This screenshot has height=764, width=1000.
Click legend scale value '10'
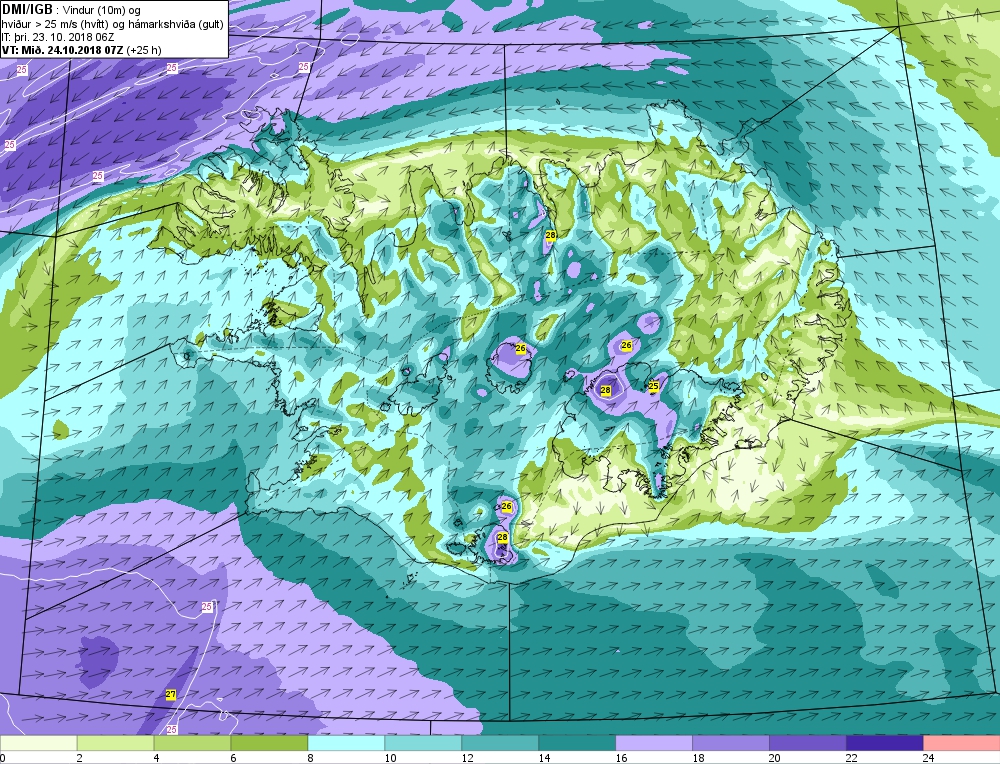point(390,758)
